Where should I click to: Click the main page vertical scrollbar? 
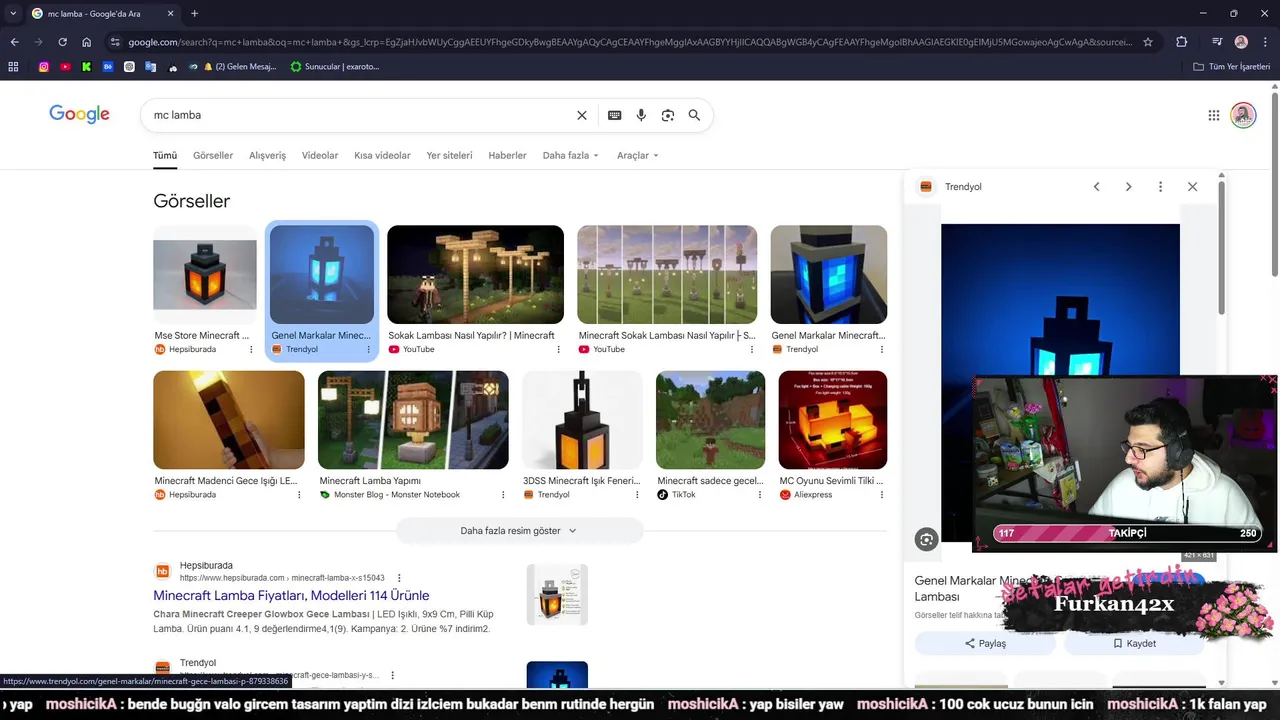point(1274,185)
